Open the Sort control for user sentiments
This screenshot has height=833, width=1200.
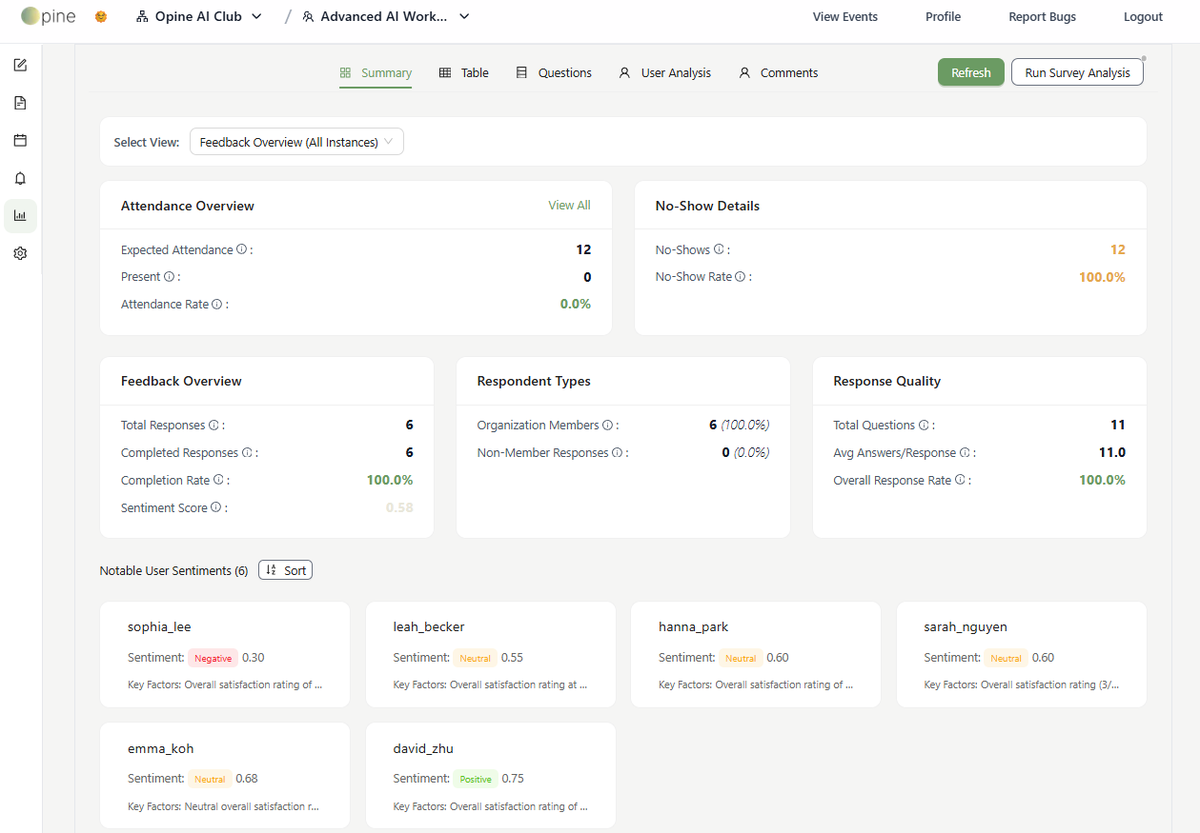click(286, 570)
